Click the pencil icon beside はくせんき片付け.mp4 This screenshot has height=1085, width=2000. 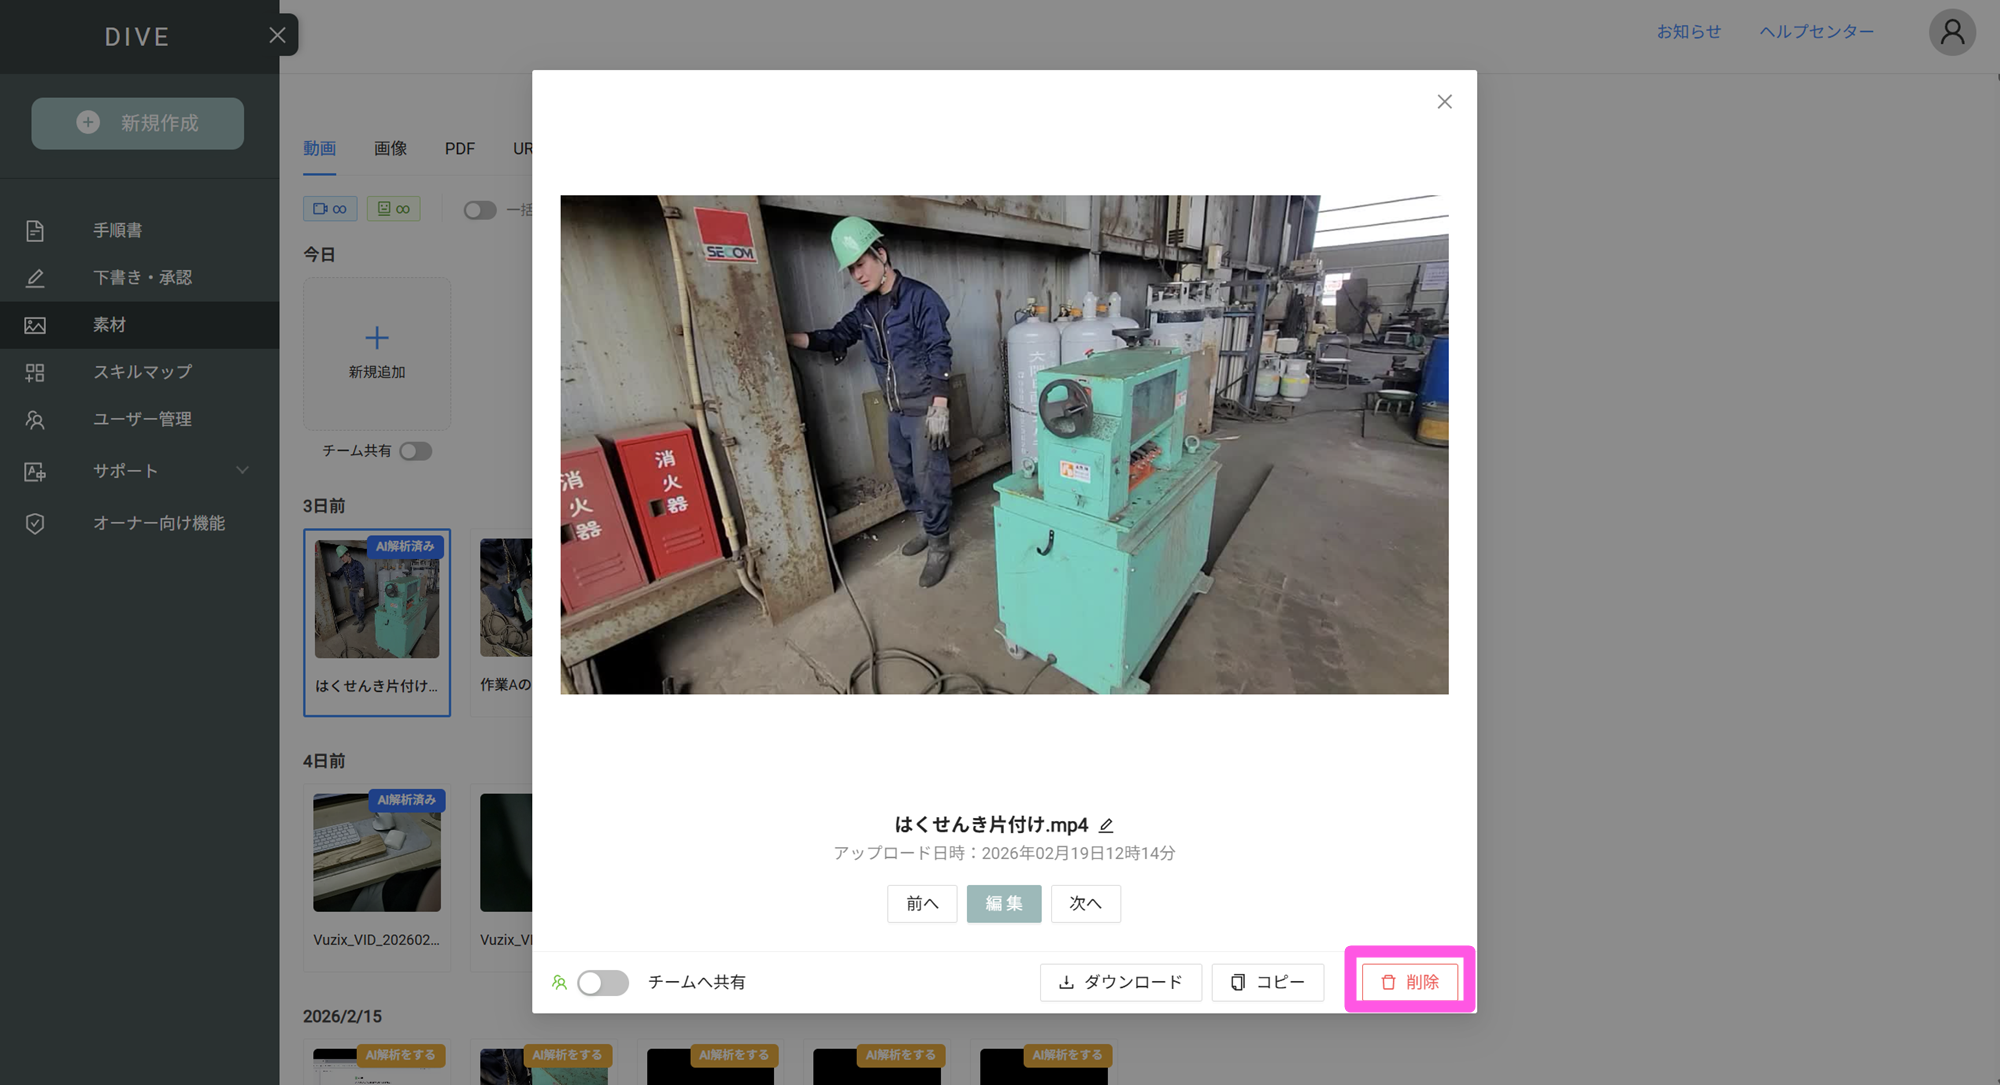click(x=1106, y=826)
